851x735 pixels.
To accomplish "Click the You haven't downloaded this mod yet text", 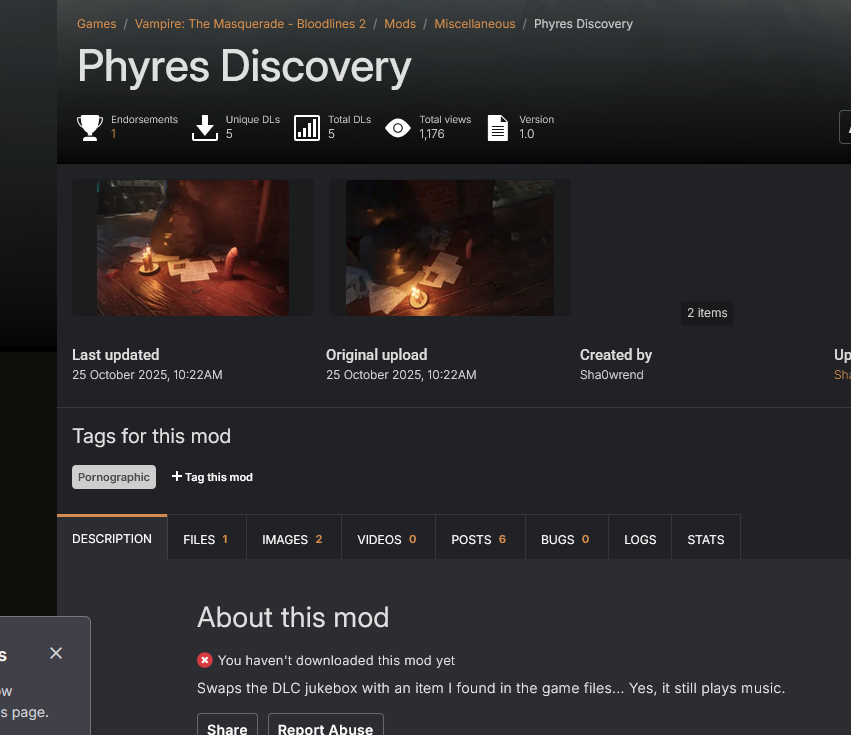I will coord(336,660).
